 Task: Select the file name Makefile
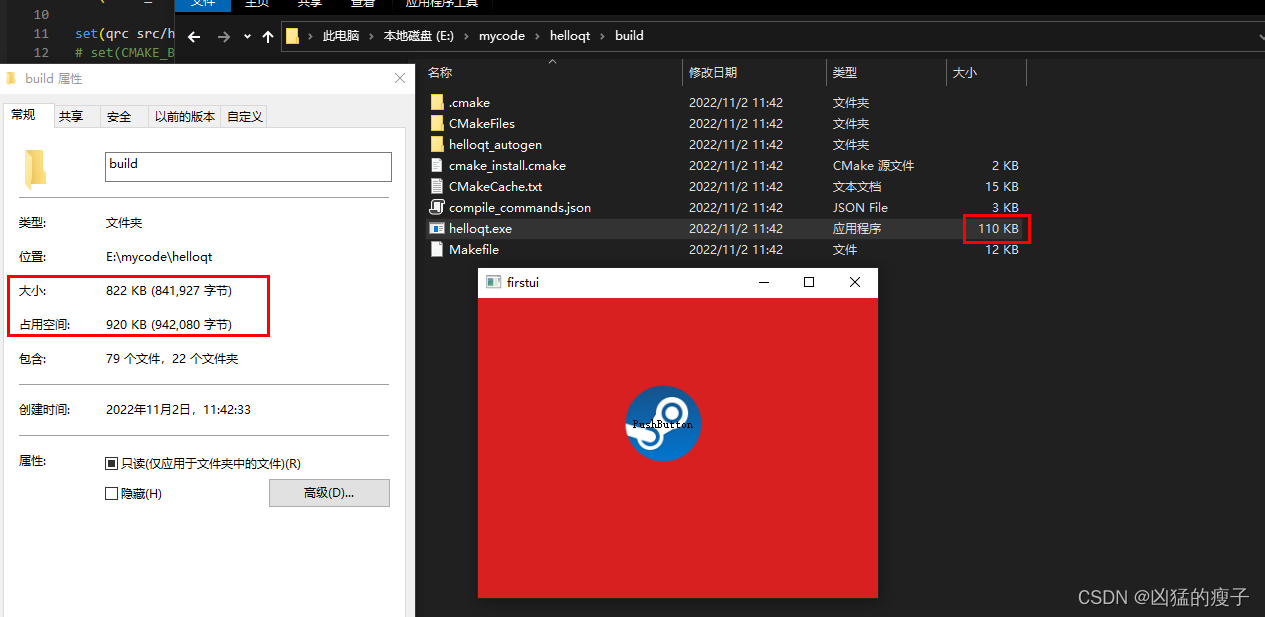point(474,249)
